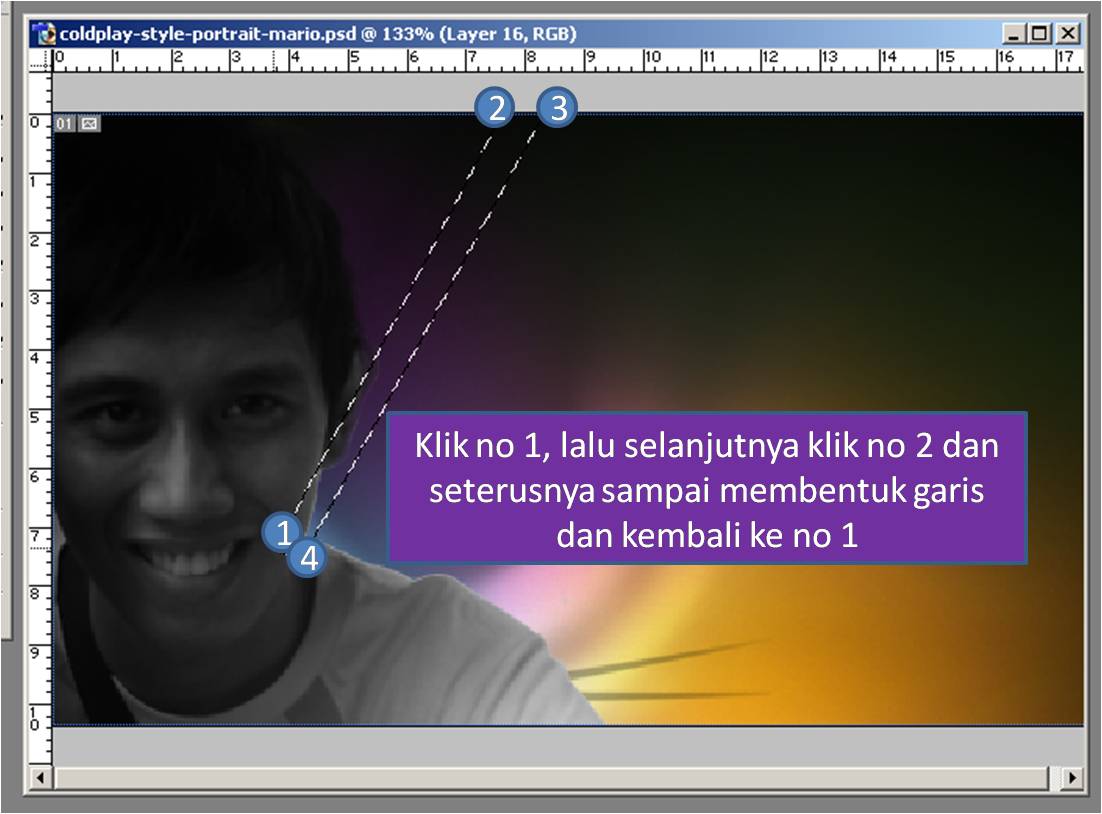Click the Photoshop document icon in title bar
1102x814 pixels.
[45, 34]
